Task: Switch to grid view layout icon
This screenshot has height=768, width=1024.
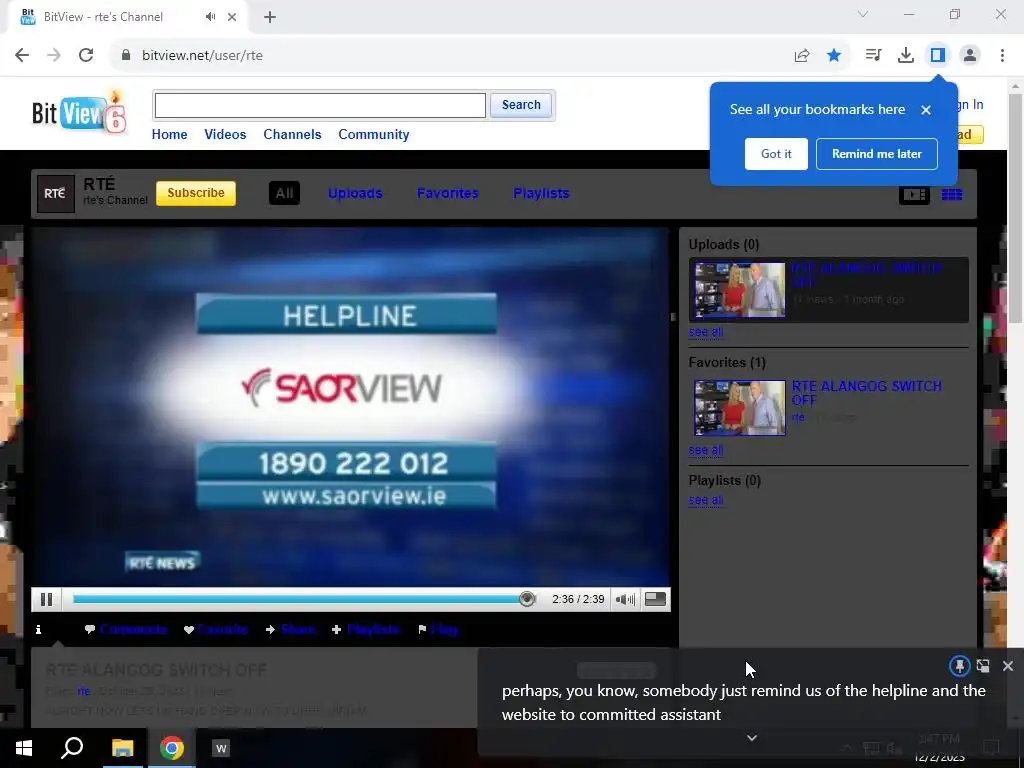Action: (952, 195)
